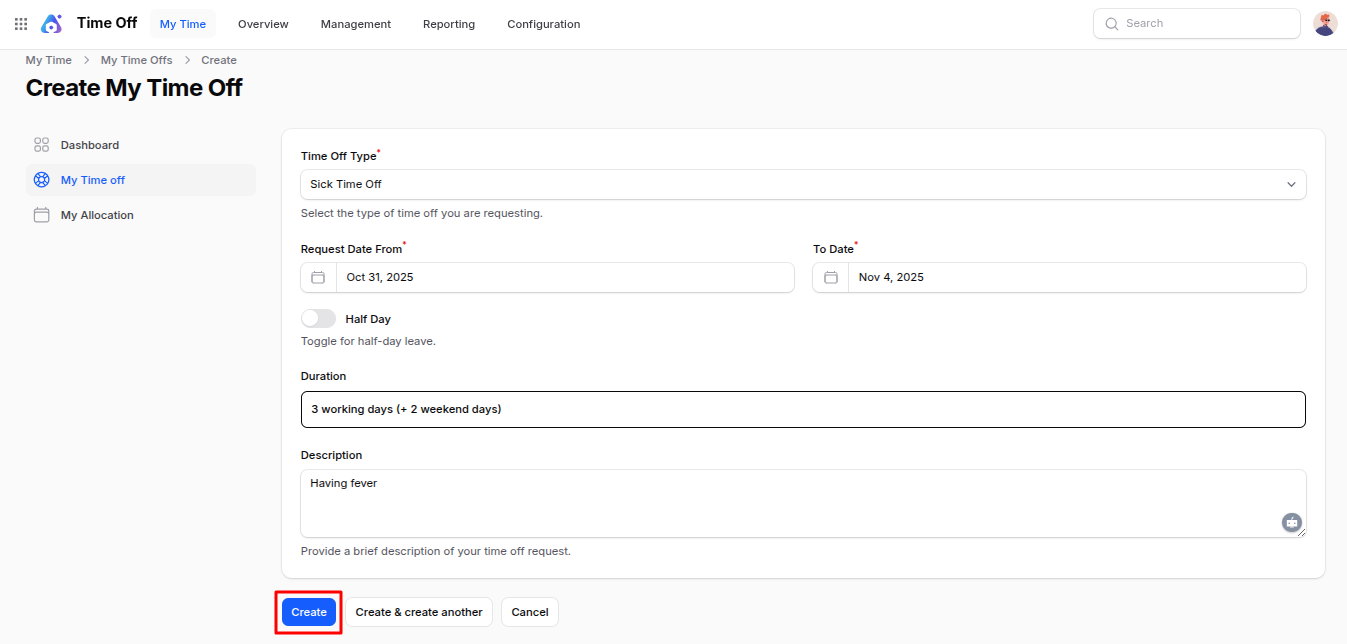Open the user avatar profile menu
Viewport: 1347px width, 644px height.
1325,24
